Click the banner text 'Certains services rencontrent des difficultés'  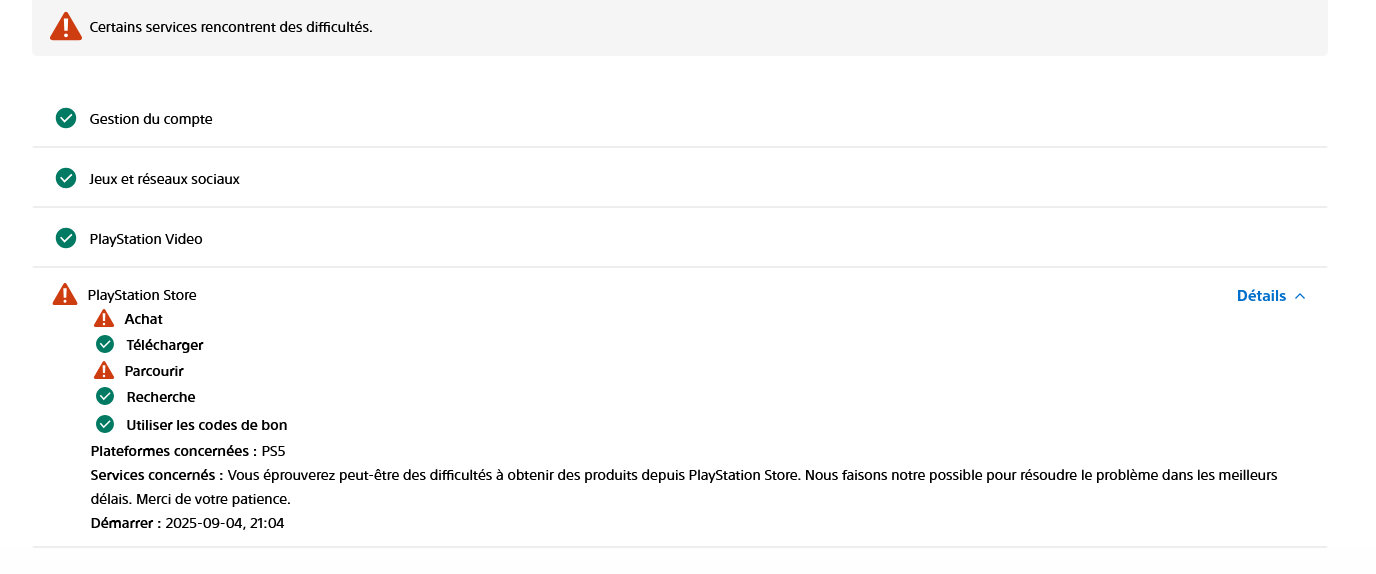(231, 27)
